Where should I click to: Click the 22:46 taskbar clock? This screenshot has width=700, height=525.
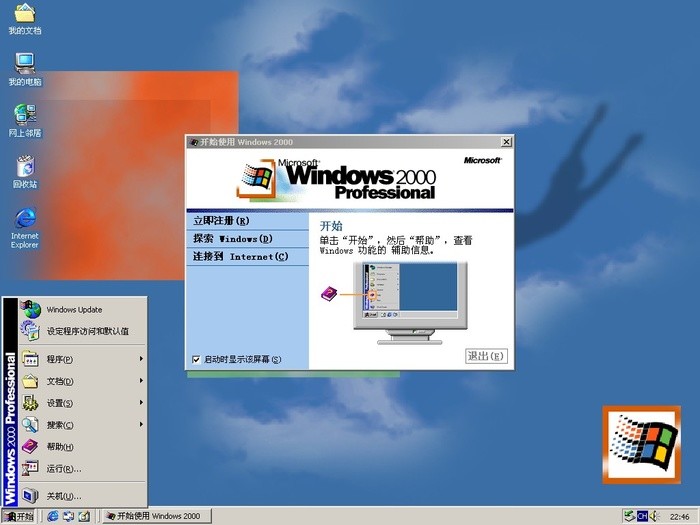679,517
